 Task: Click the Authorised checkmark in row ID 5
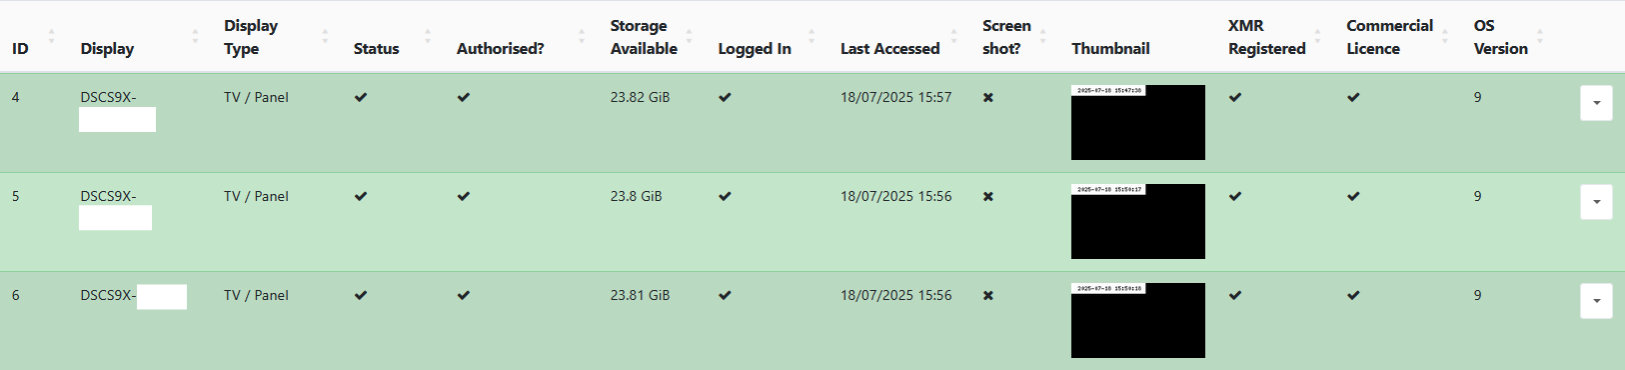[x=463, y=196]
